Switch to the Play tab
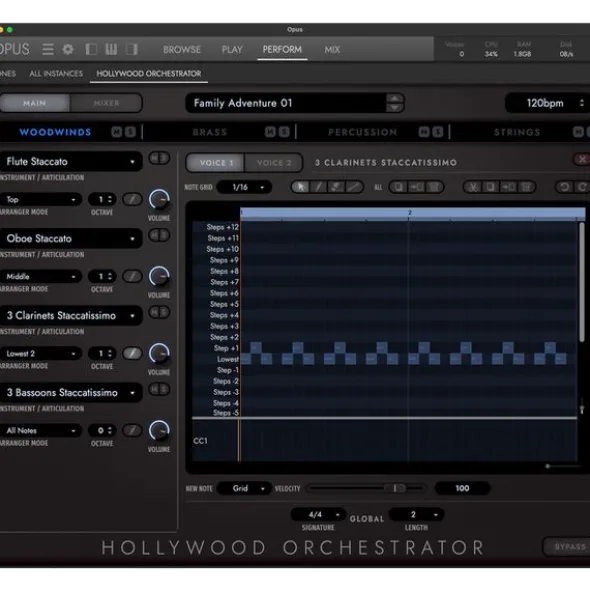This screenshot has width=590, height=591. [x=232, y=49]
